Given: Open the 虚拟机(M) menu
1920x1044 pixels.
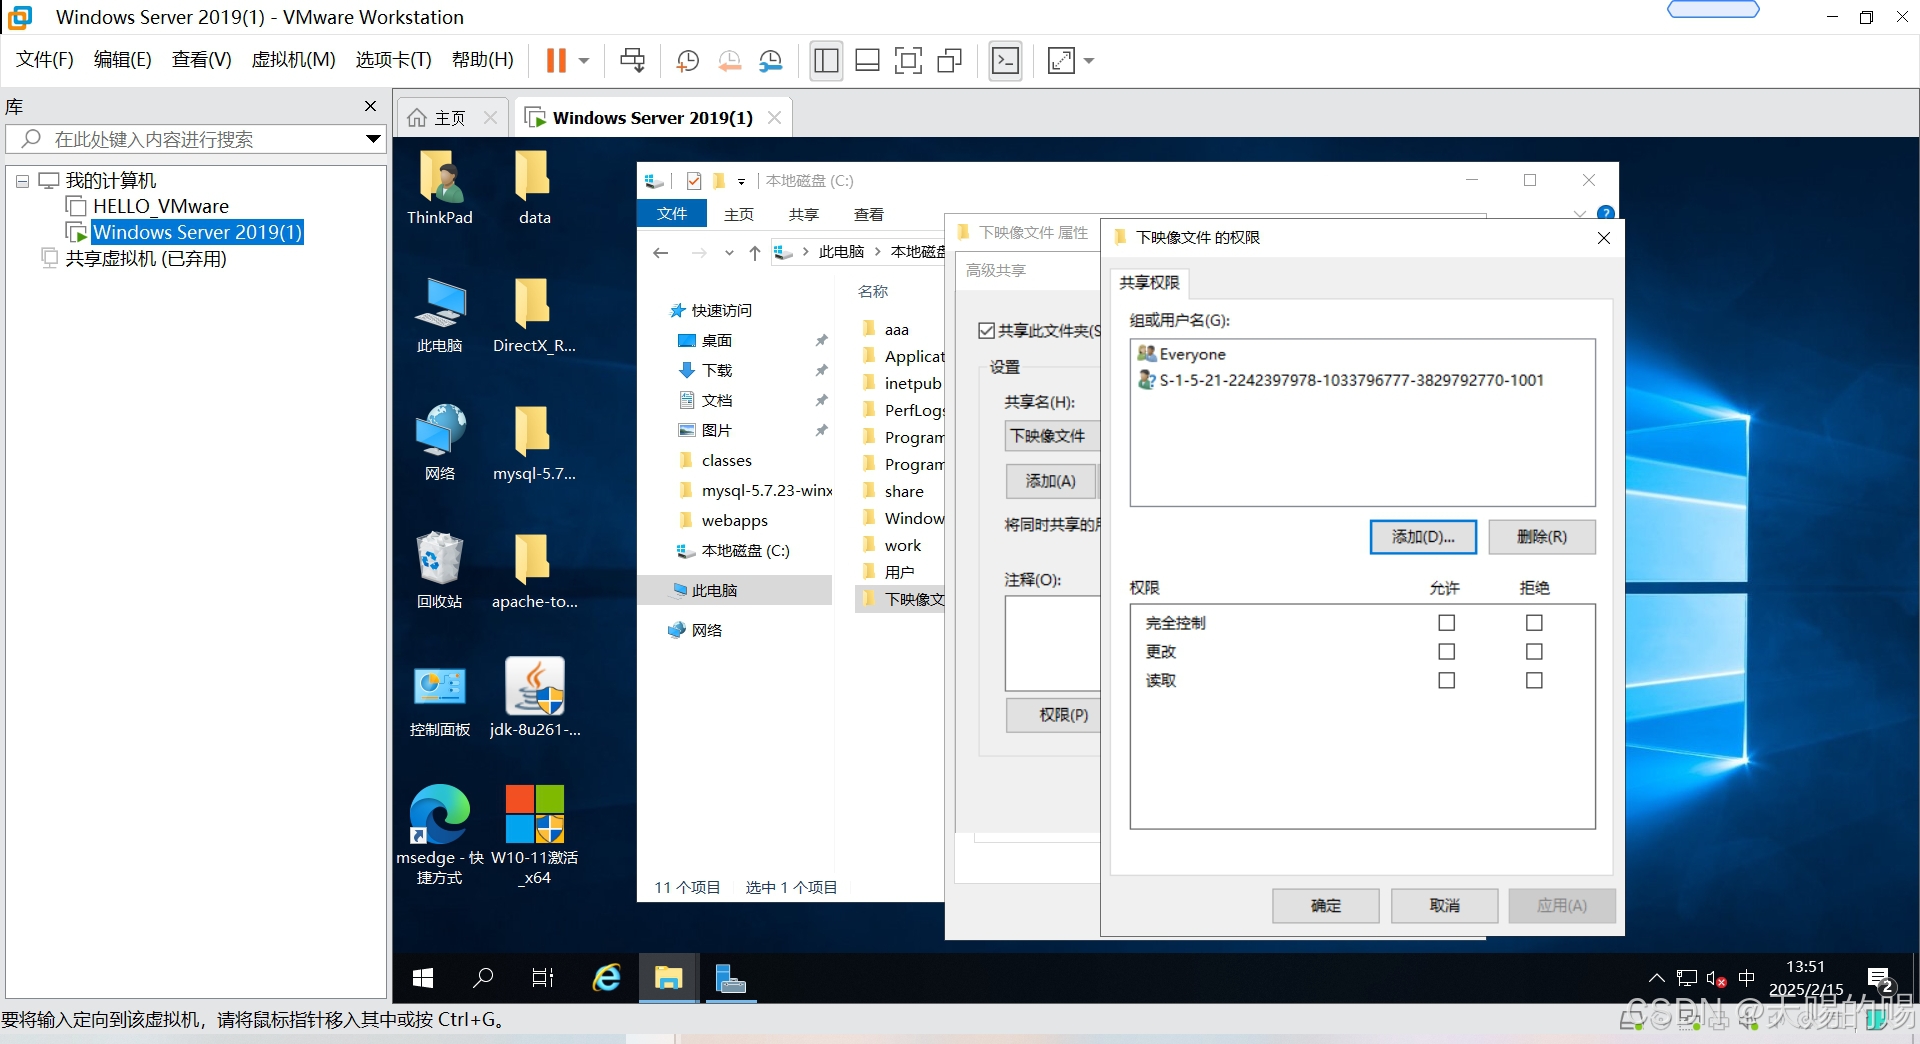Looking at the screenshot, I should (293, 60).
